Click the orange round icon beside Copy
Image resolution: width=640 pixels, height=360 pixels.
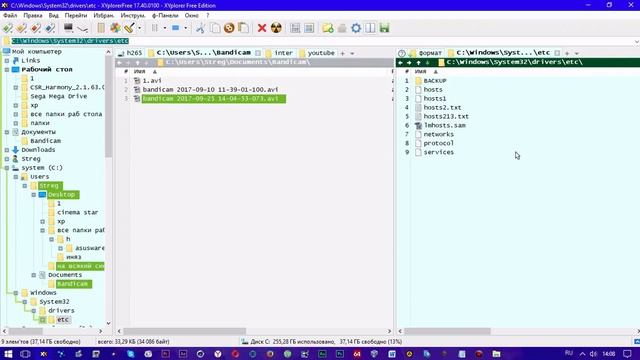pos(229,28)
